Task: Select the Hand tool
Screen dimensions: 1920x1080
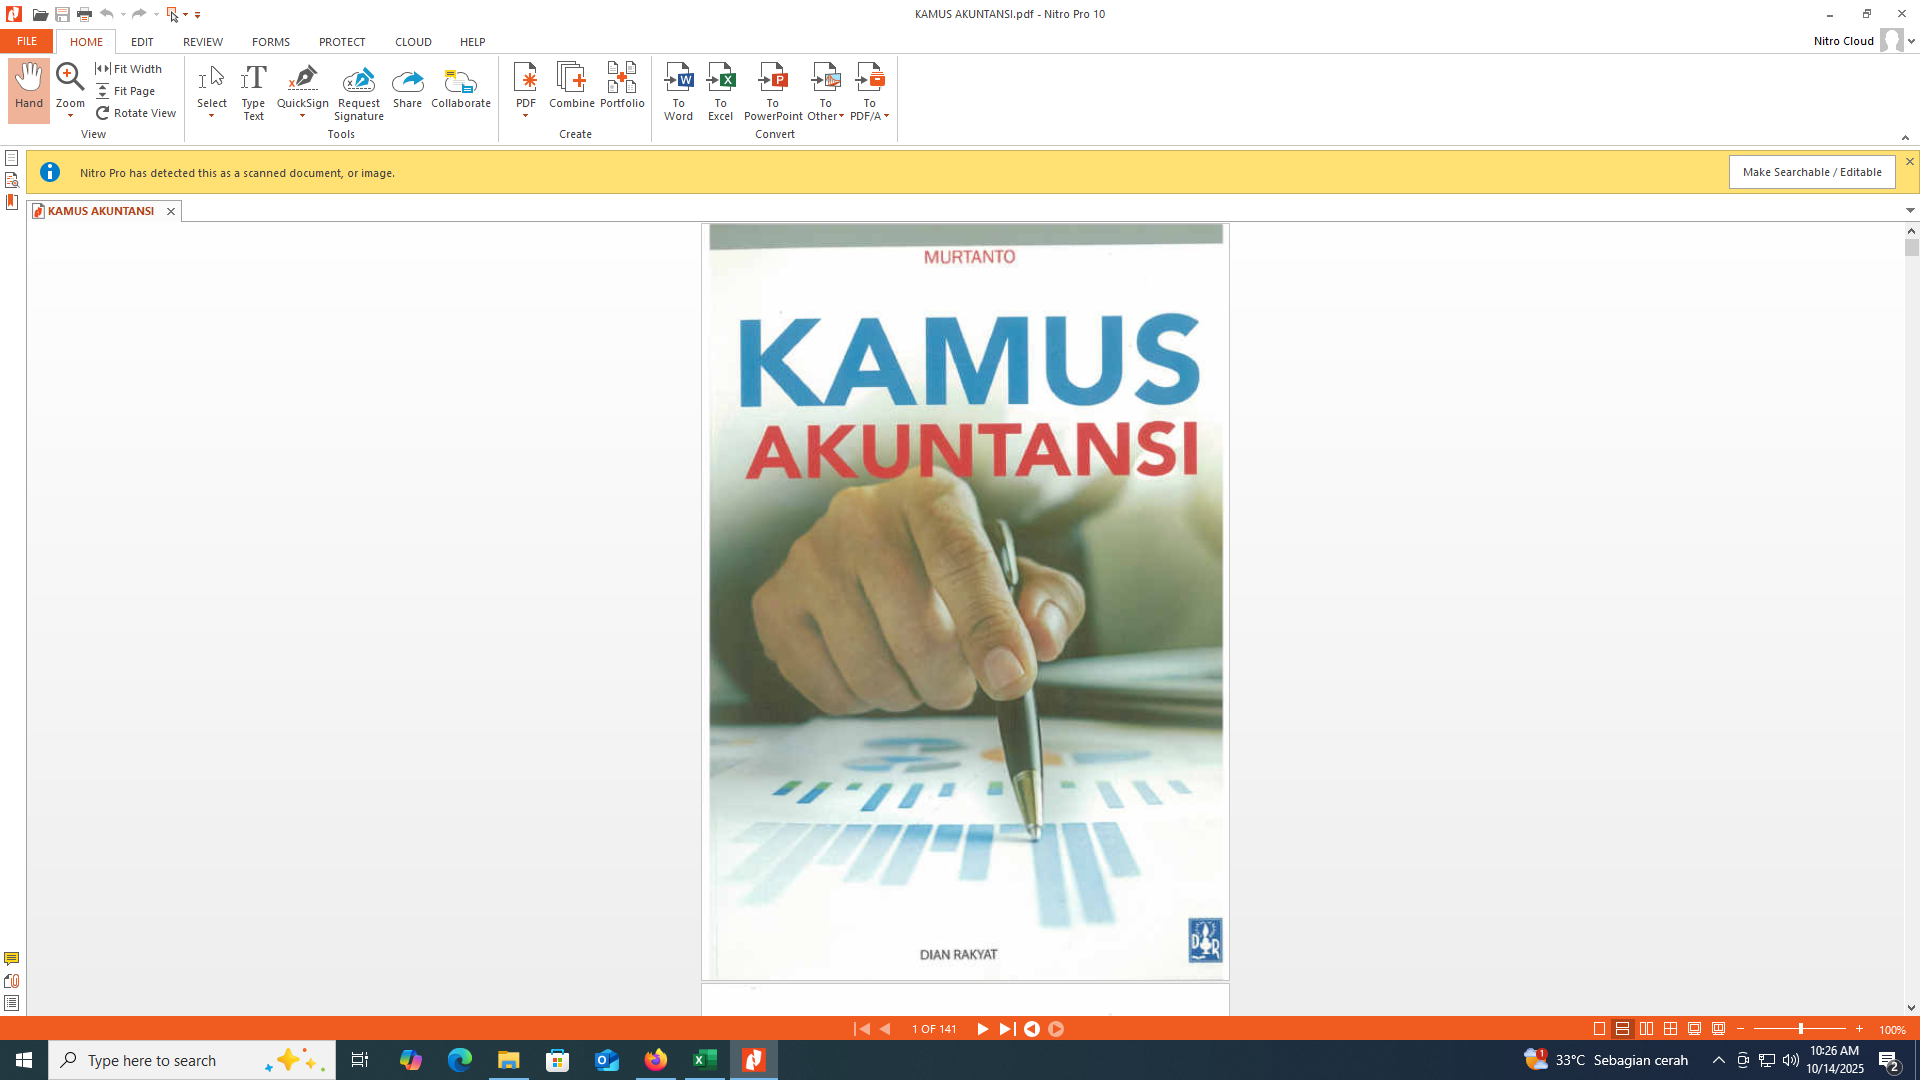Action: (x=28, y=88)
